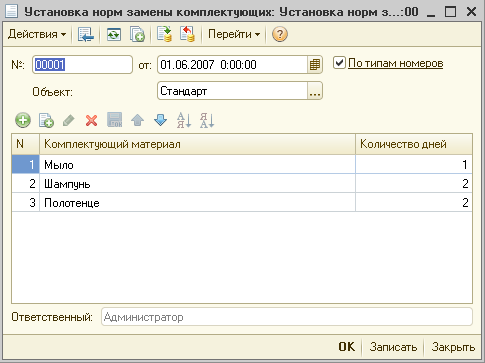Maximize the window
485x363 pixels.
tap(450, 12)
